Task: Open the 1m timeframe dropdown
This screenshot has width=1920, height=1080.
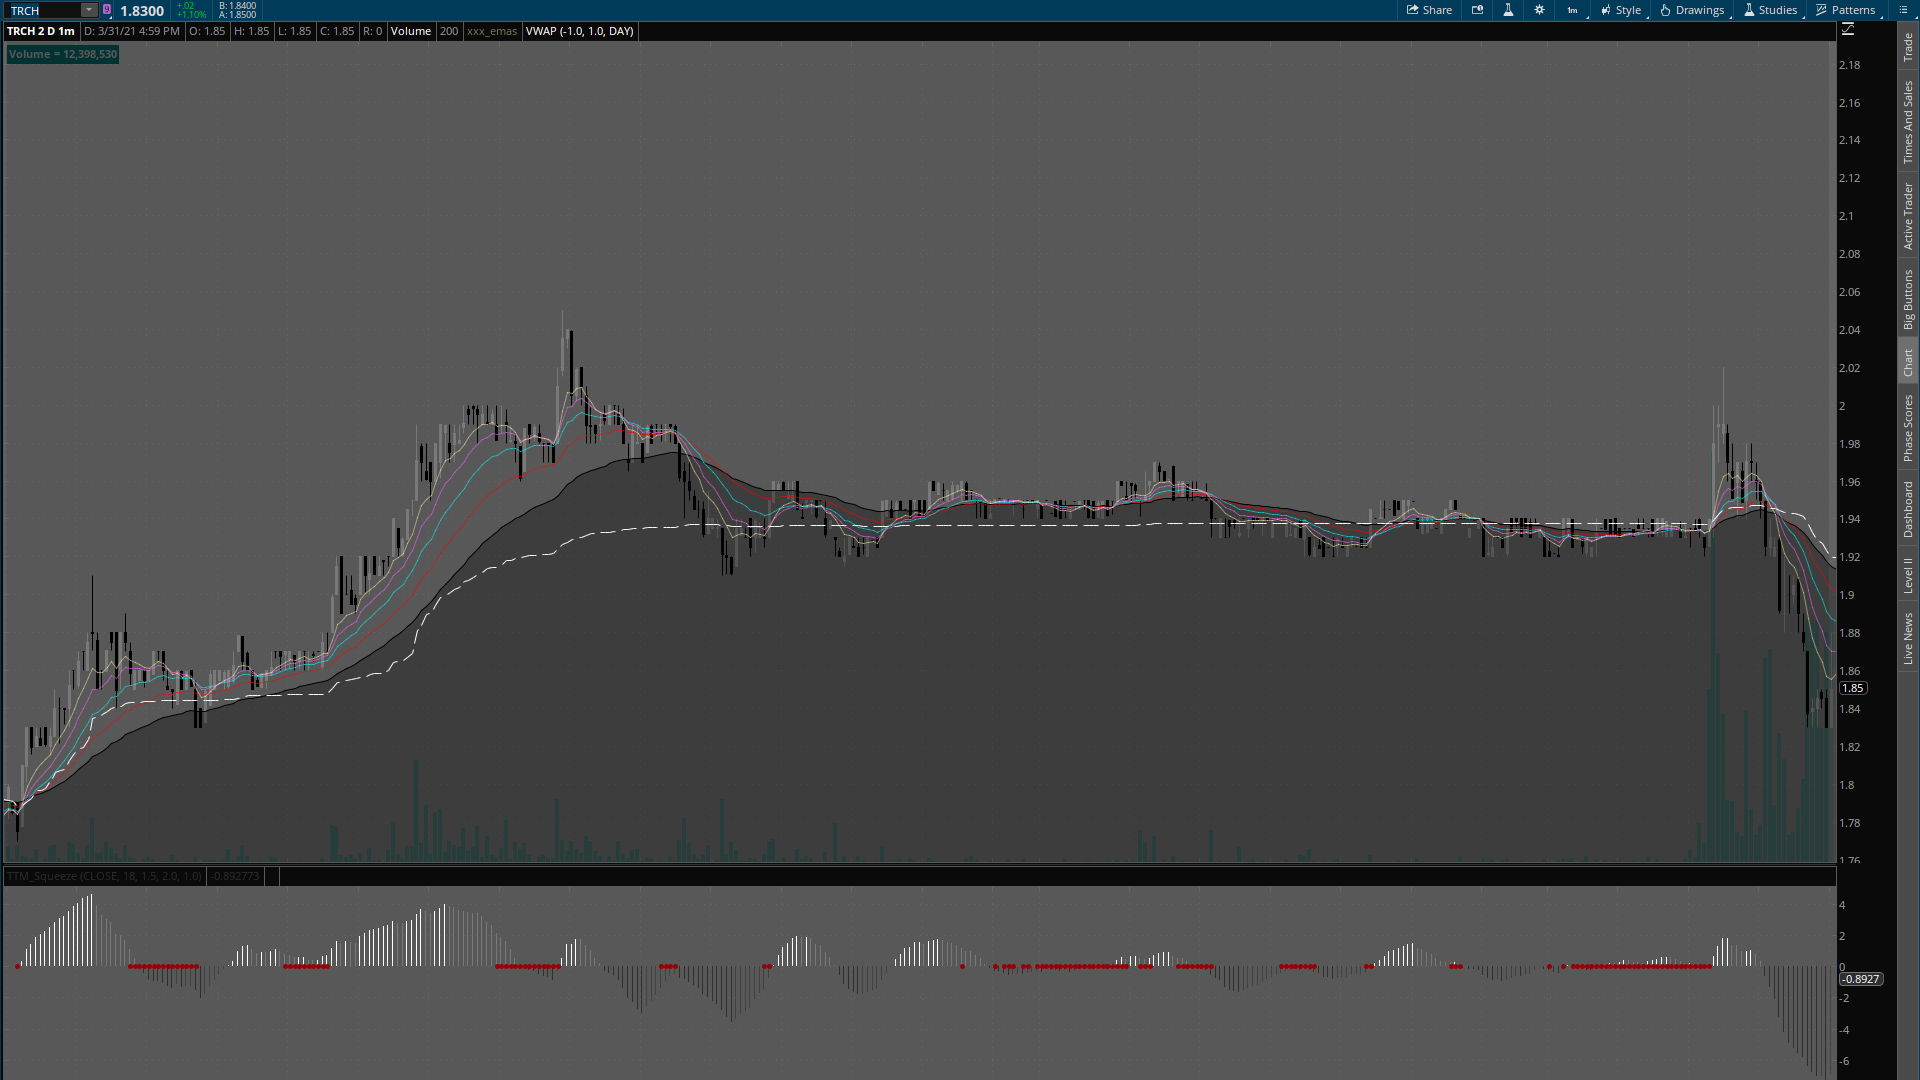Action: 1573,10
